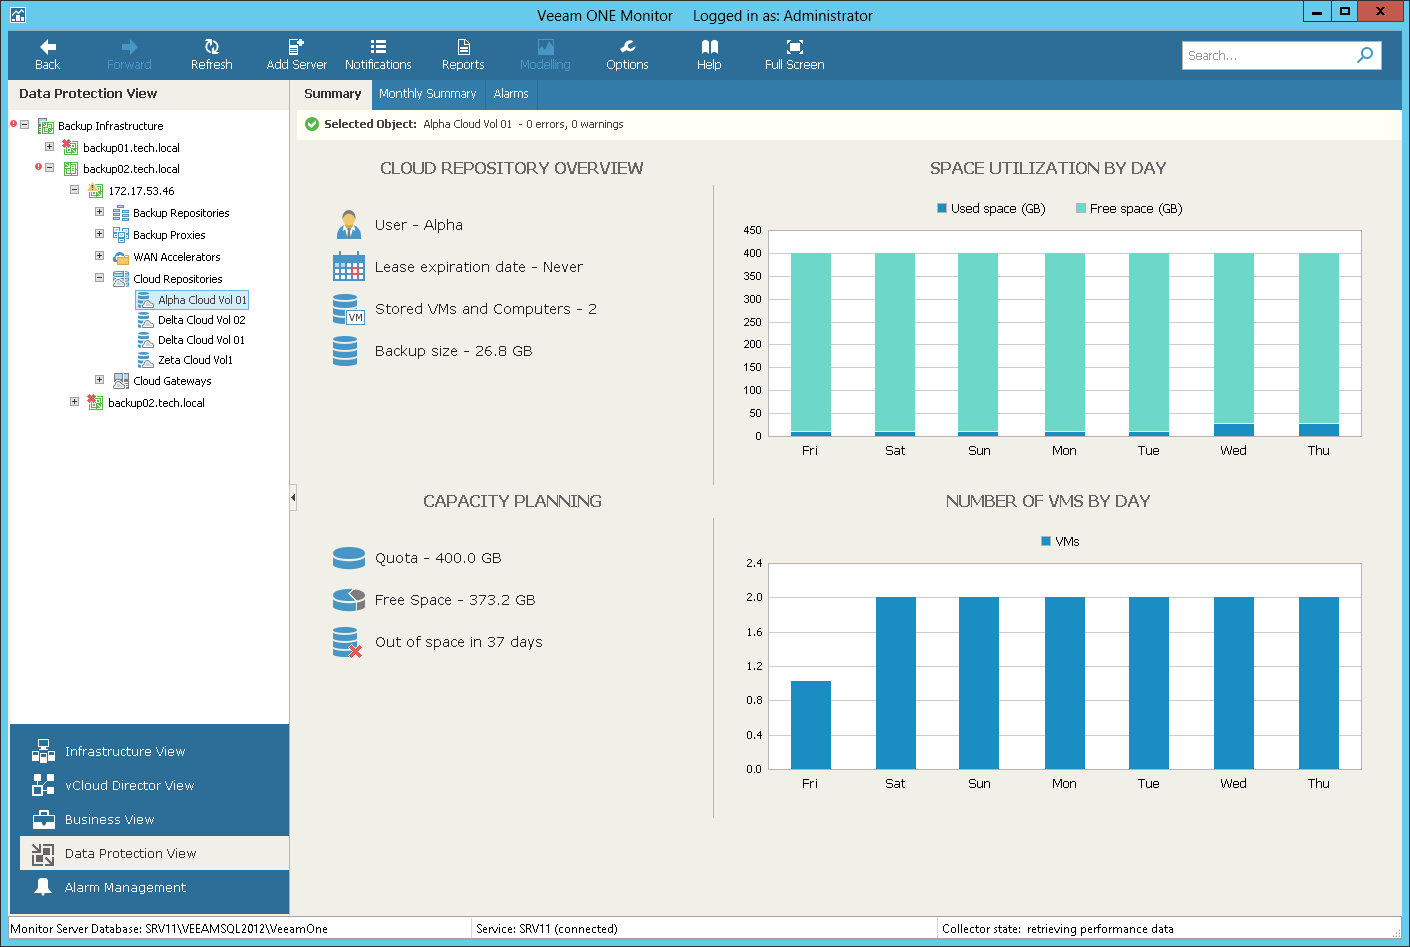This screenshot has height=947, width=1410.
Task: Select Backup Repositories tree item
Action: [x=181, y=213]
